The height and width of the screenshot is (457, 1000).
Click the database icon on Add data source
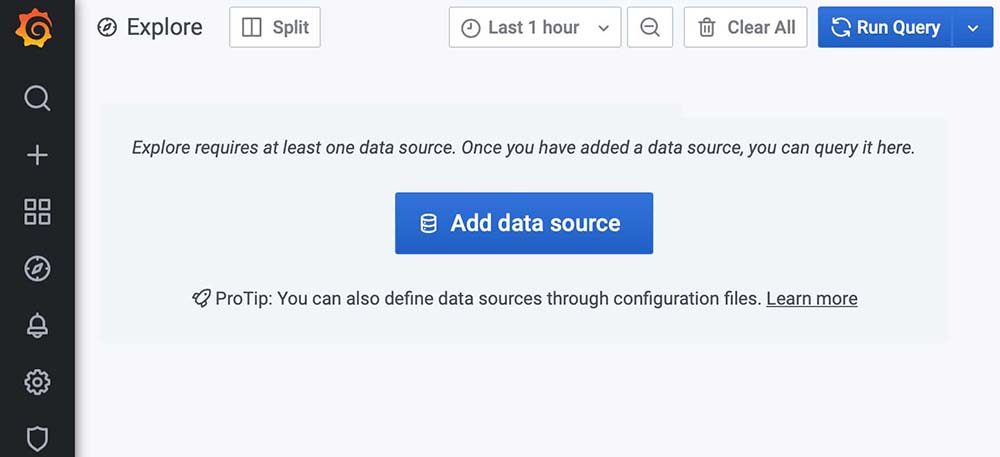(x=428, y=224)
